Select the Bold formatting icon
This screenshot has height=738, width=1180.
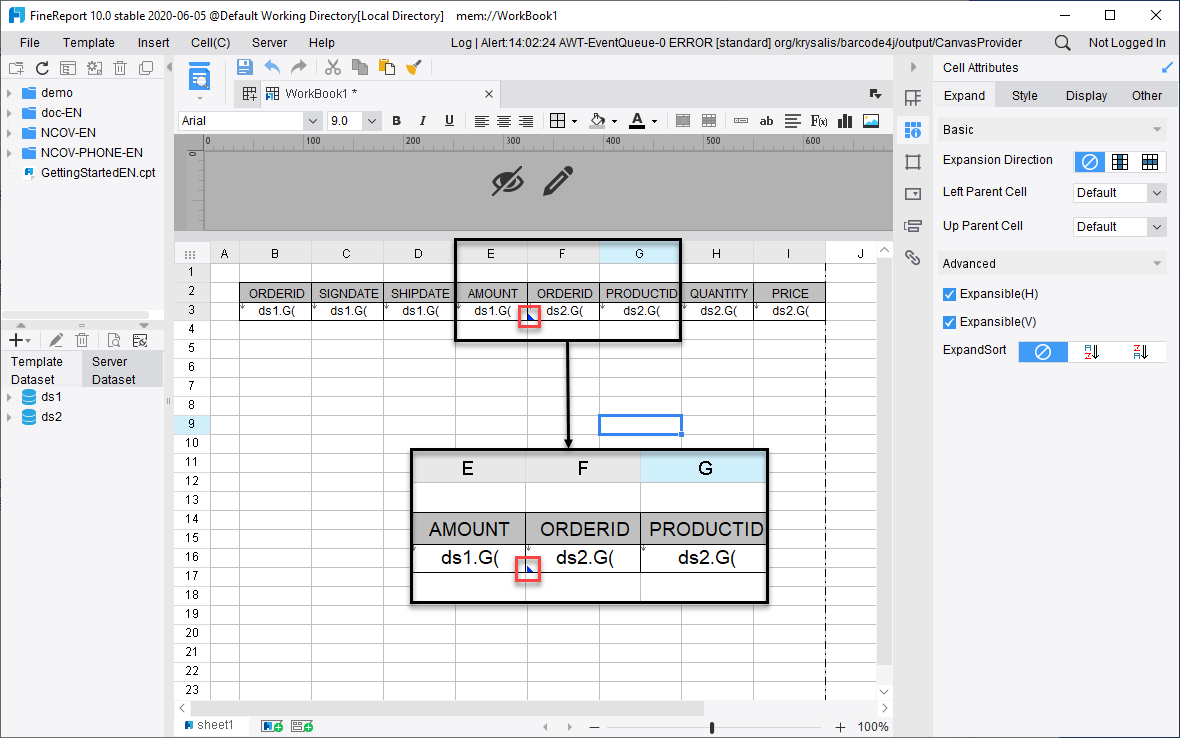pyautogui.click(x=397, y=120)
